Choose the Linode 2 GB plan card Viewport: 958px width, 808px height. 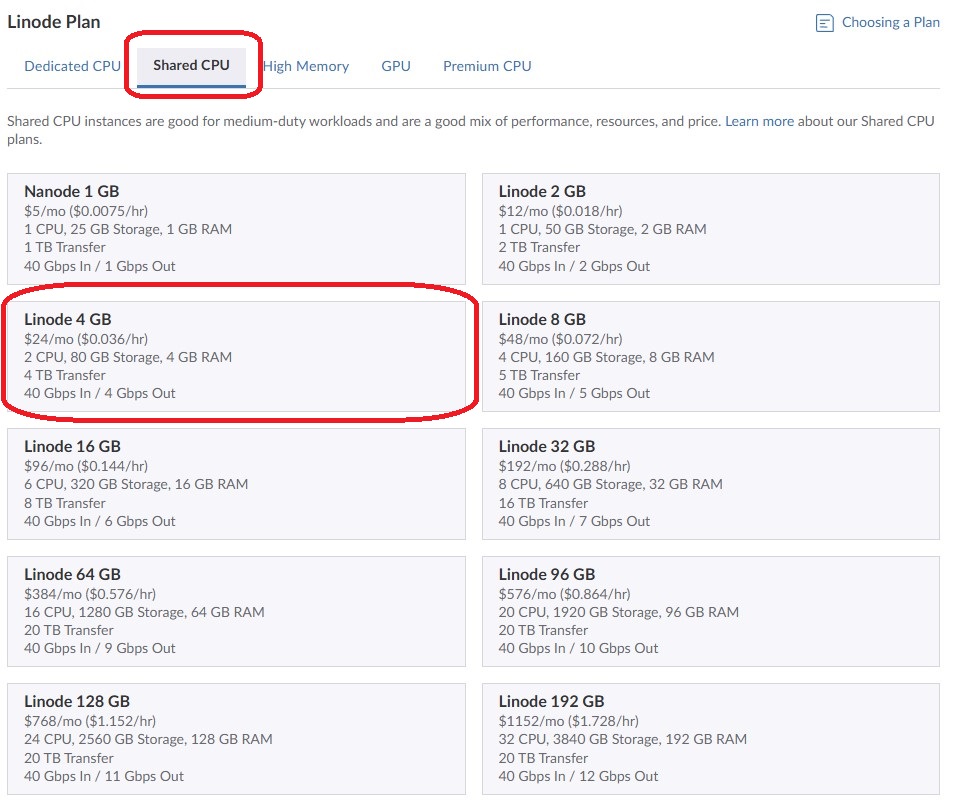pyautogui.click(x=711, y=229)
